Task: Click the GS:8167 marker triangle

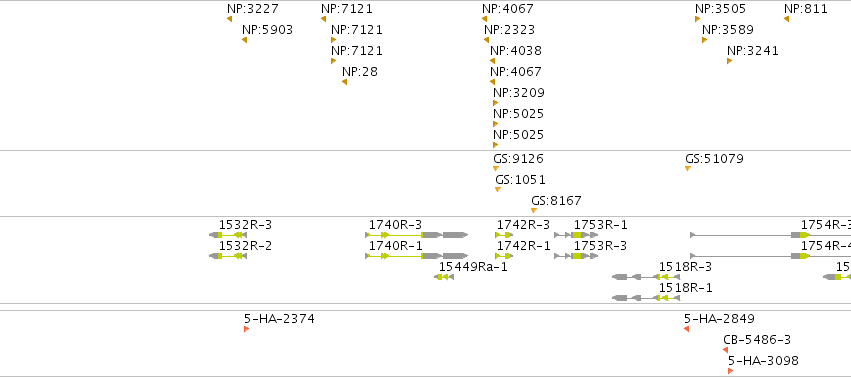Action: 534,210
